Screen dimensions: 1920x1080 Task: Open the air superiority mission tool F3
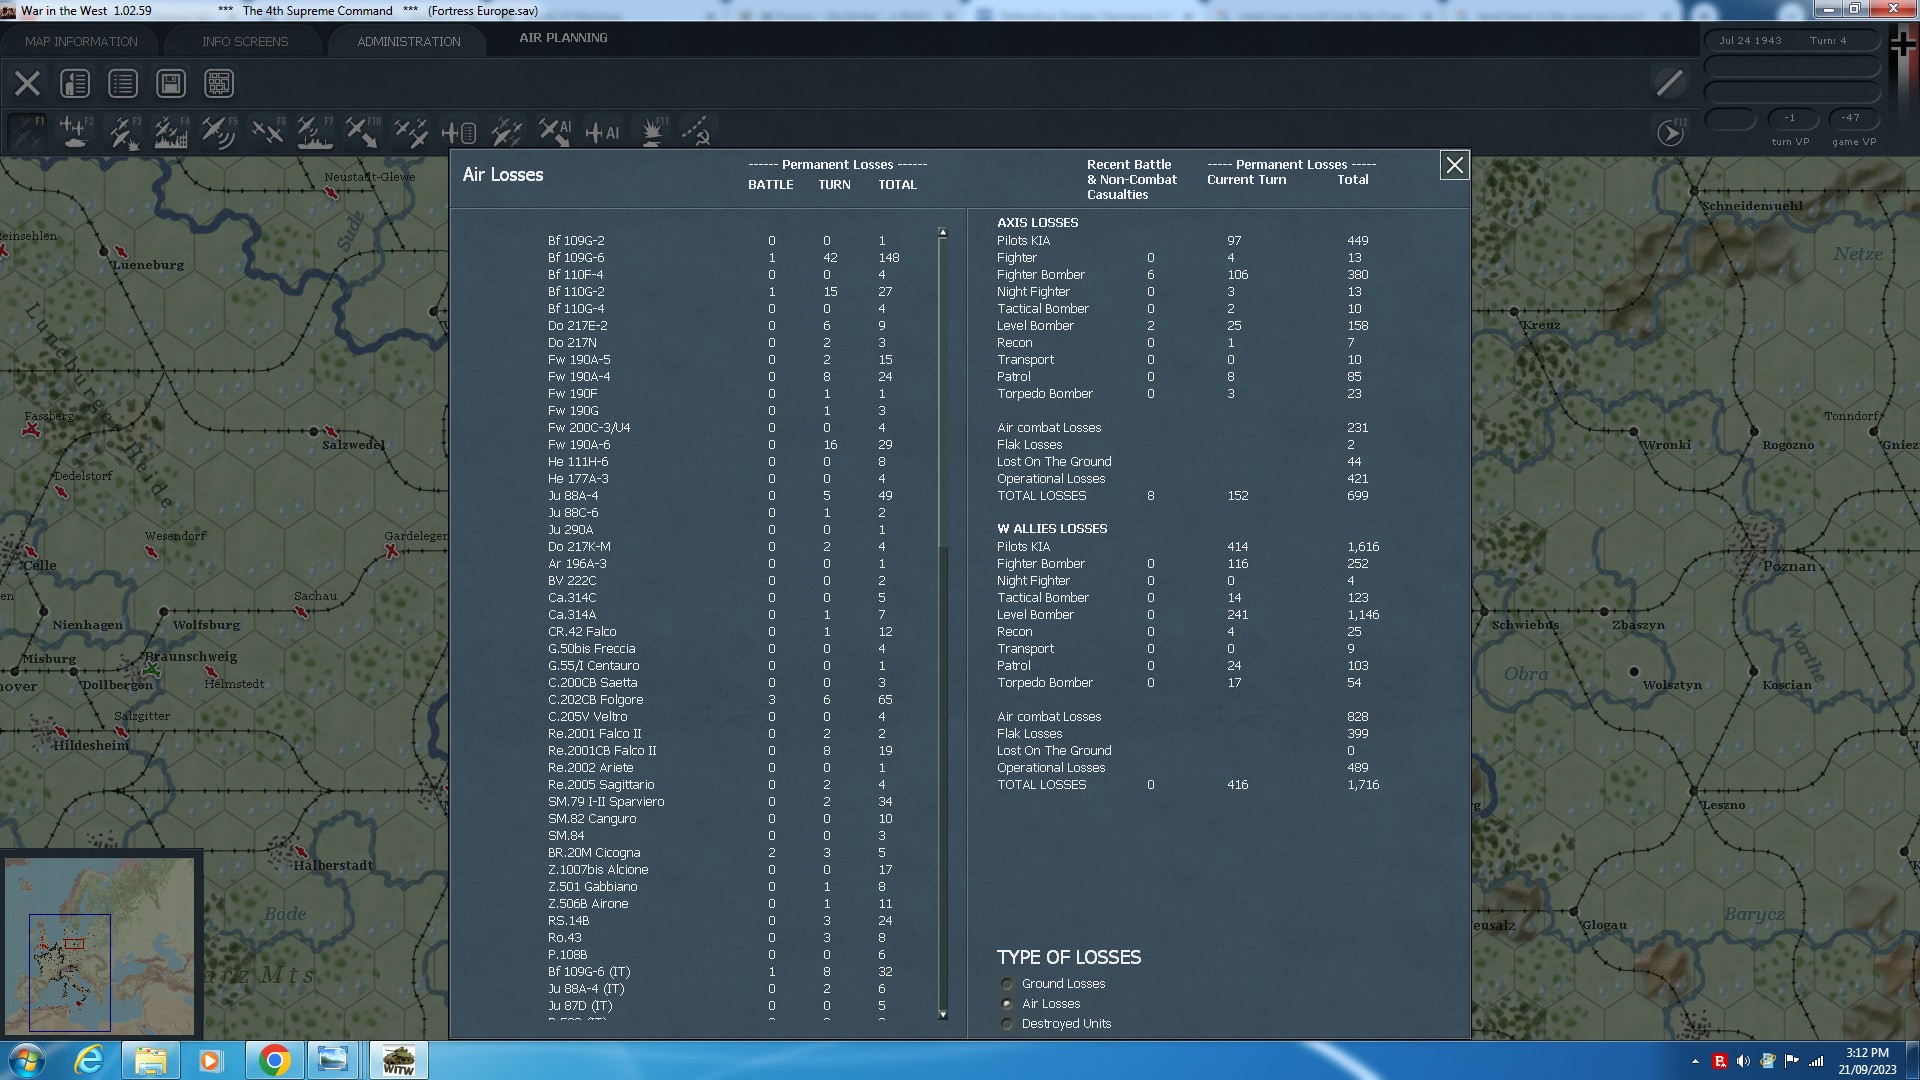124,130
